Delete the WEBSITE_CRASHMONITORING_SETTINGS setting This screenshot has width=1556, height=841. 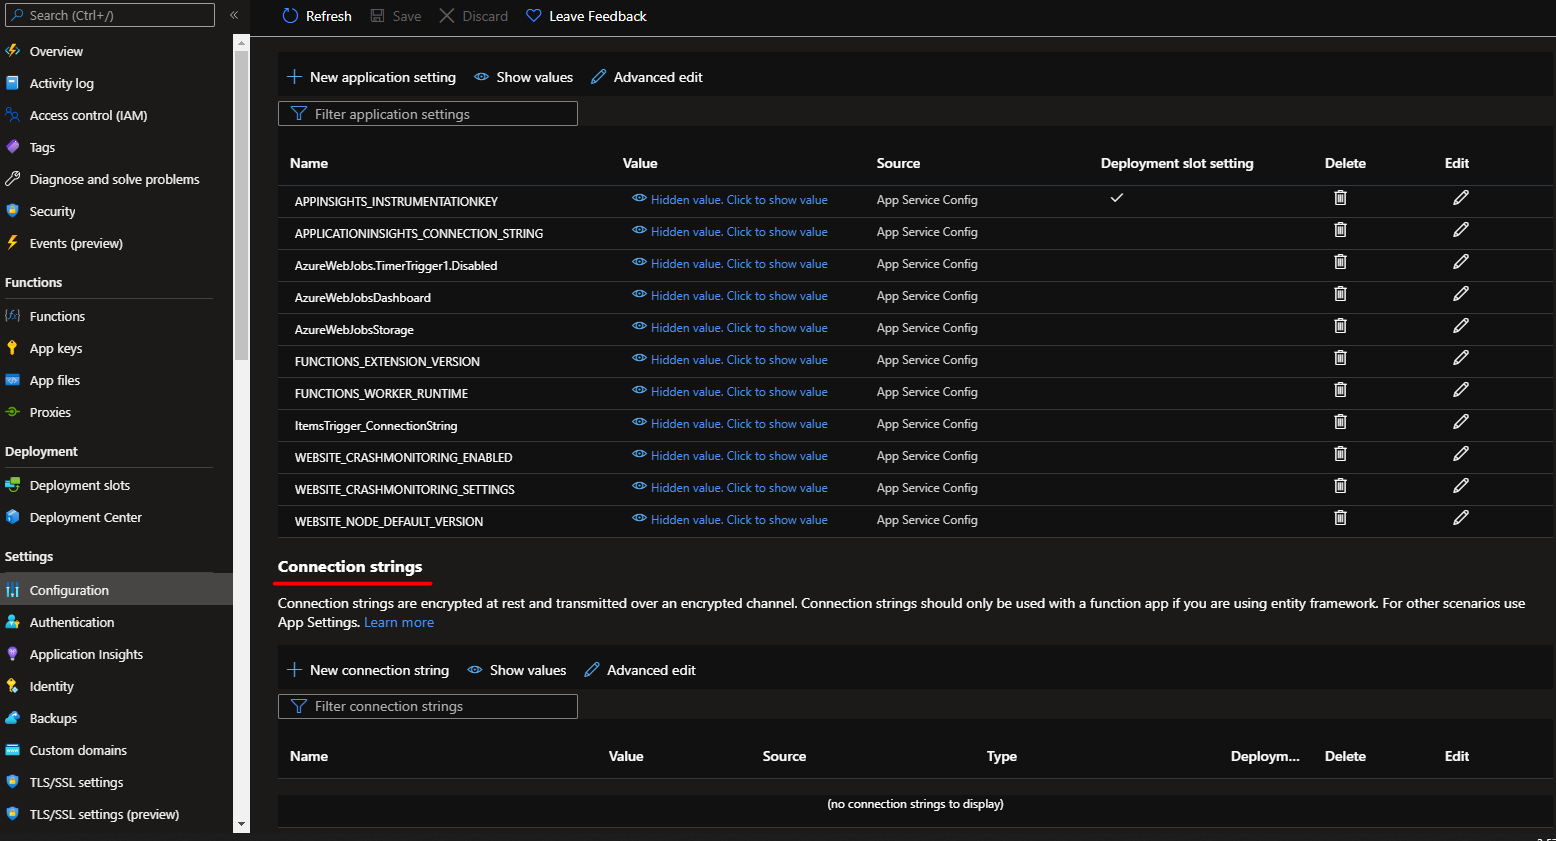coord(1340,486)
